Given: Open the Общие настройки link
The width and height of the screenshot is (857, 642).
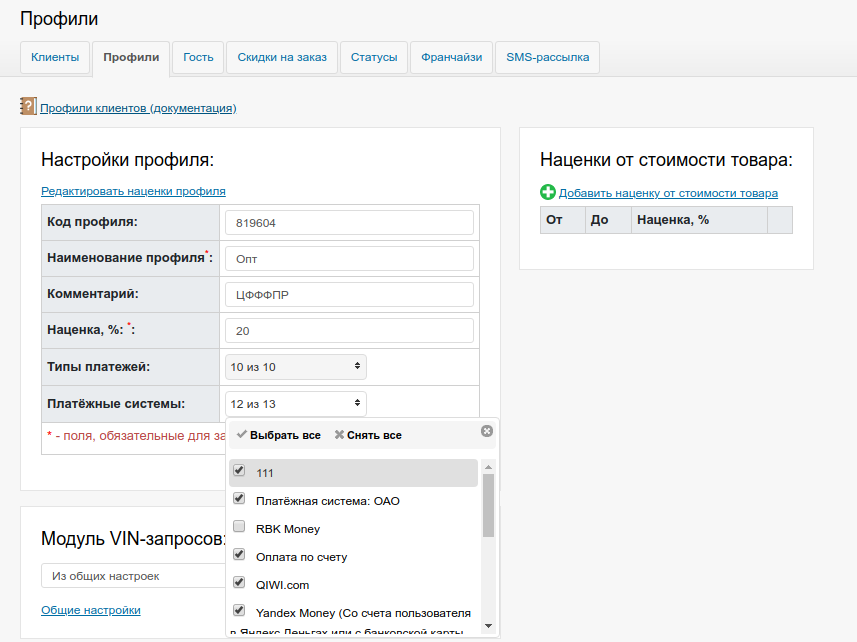Looking at the screenshot, I should click(91, 610).
